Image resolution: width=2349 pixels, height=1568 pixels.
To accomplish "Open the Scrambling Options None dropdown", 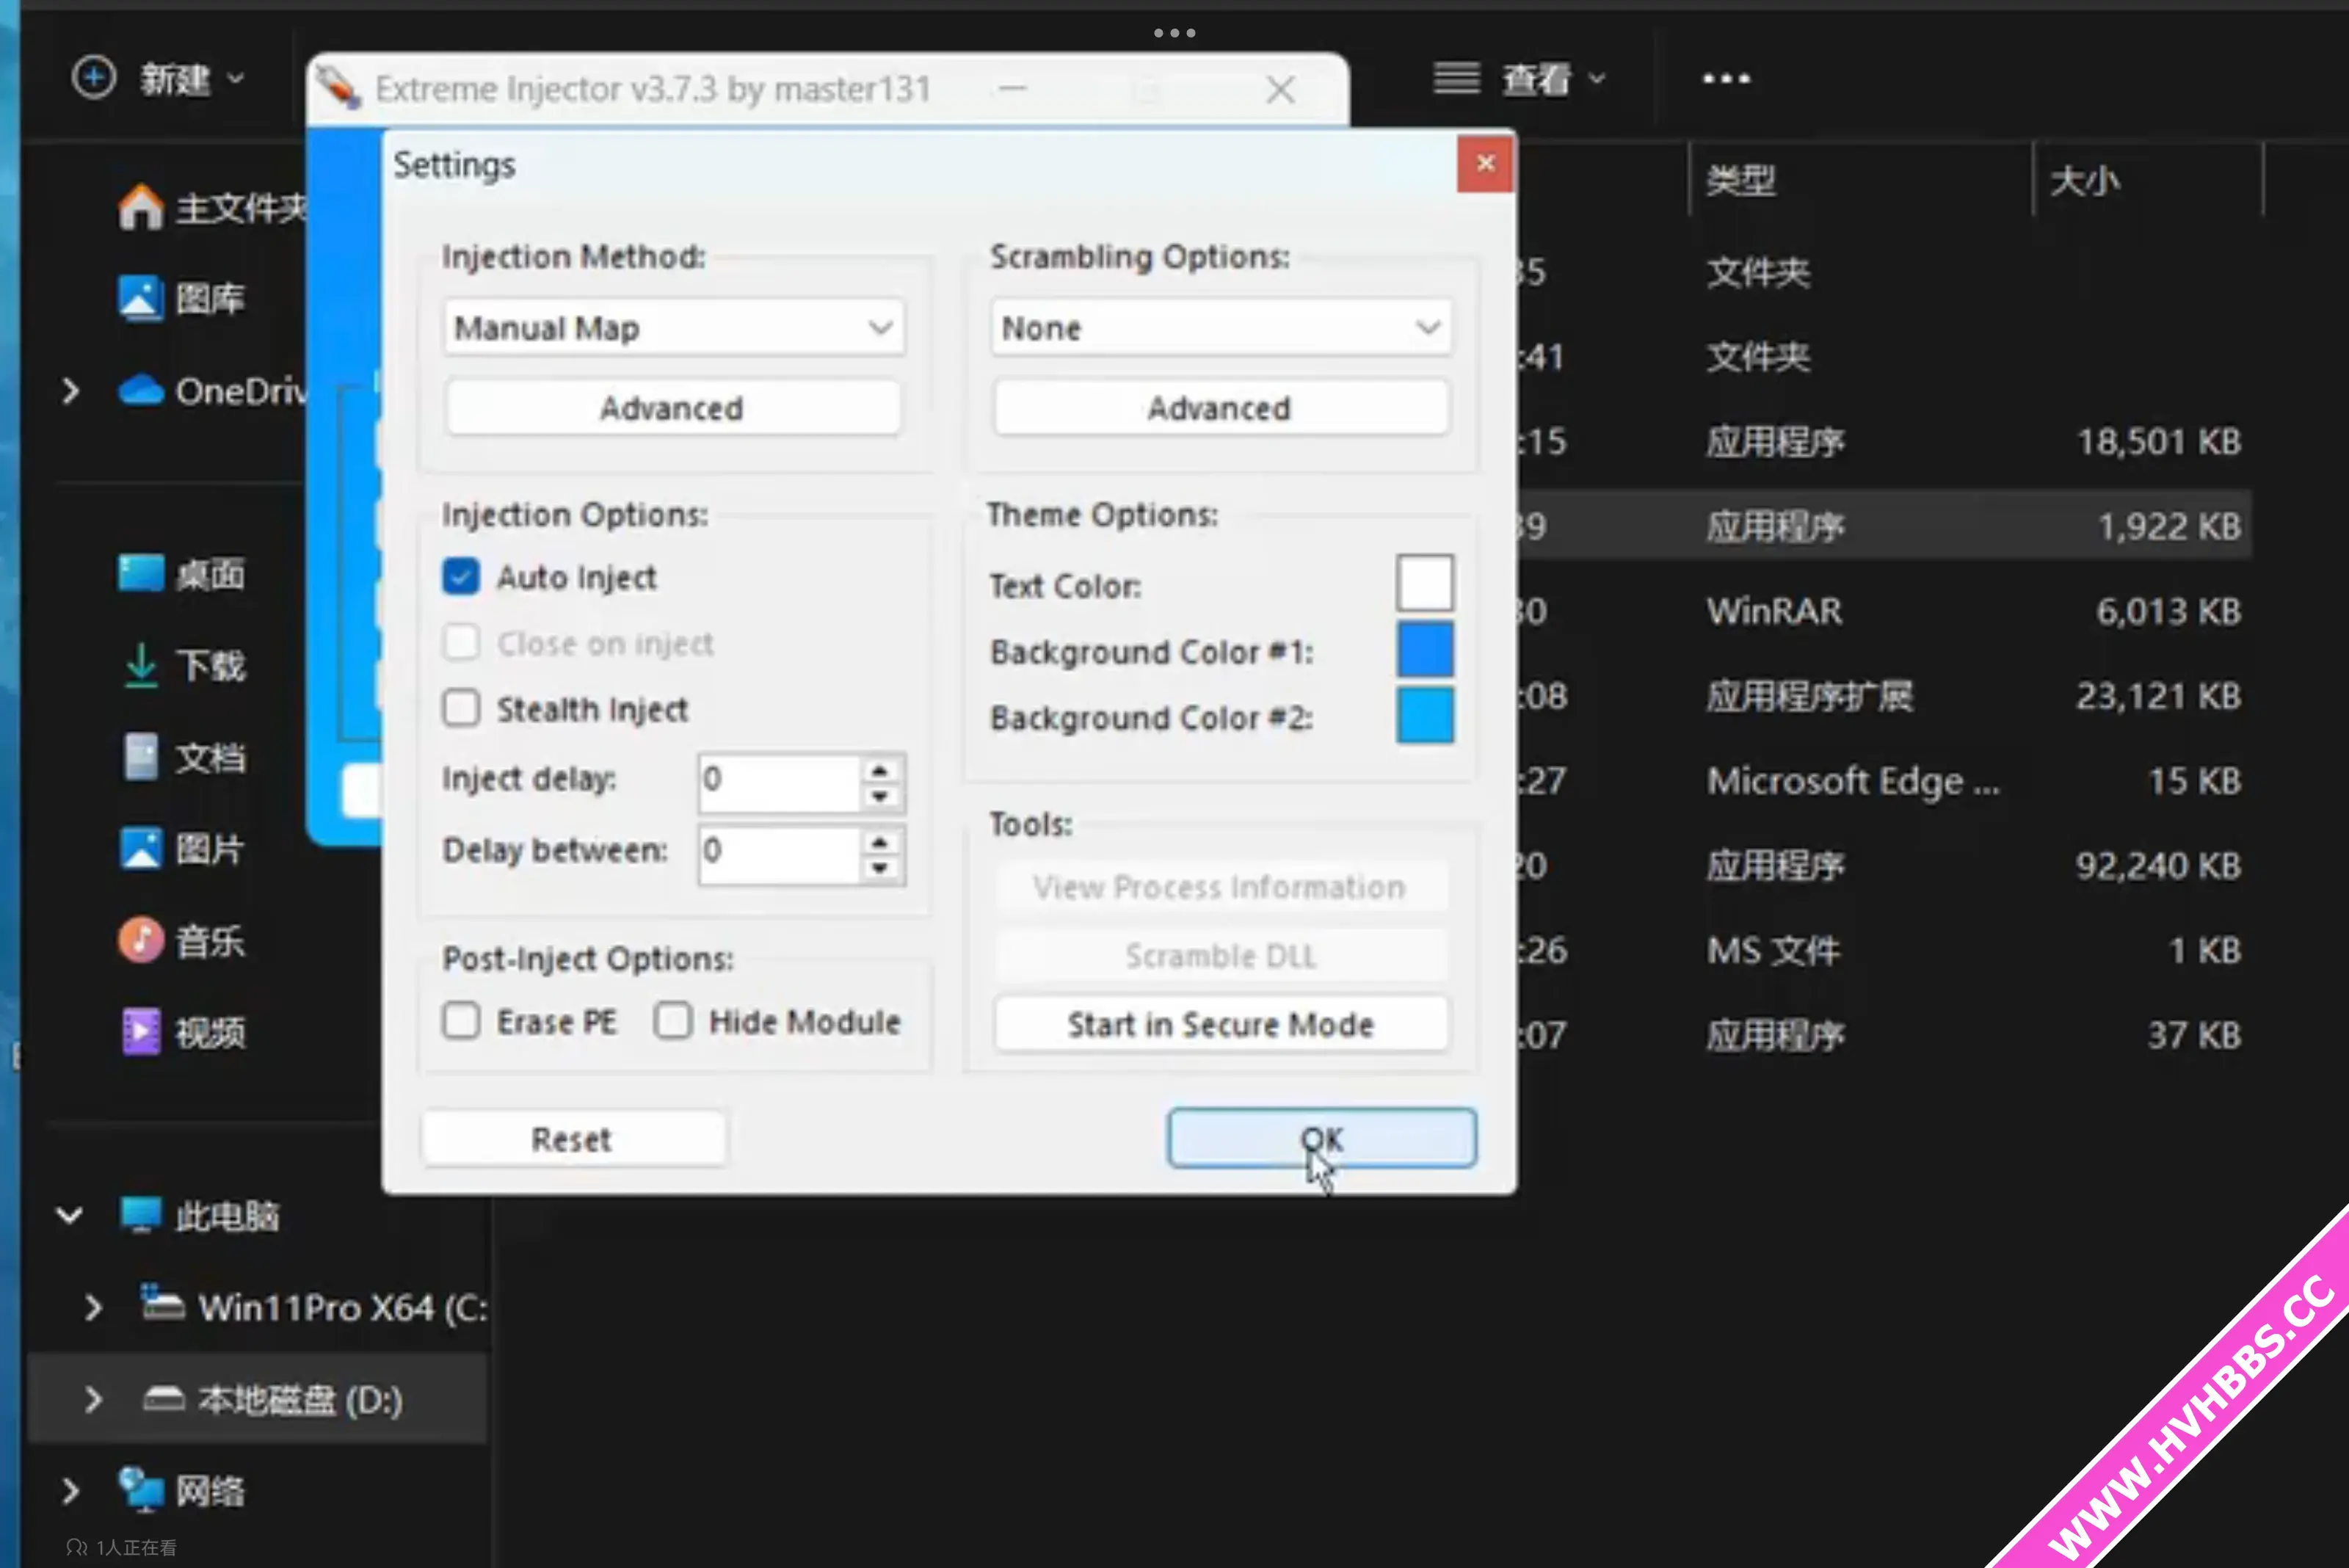I will [1220, 328].
